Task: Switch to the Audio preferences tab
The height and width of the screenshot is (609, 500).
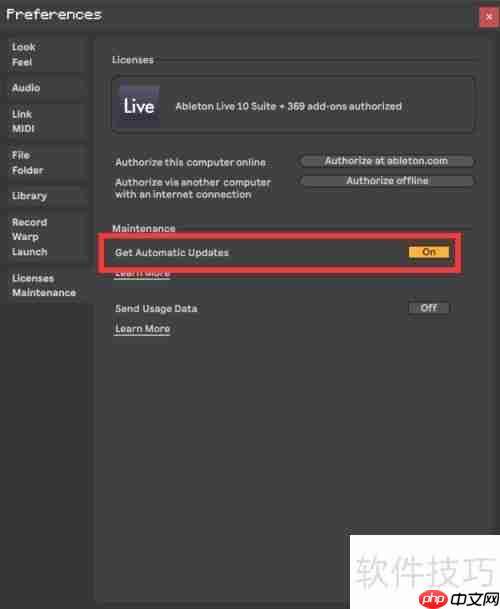Action: point(47,88)
